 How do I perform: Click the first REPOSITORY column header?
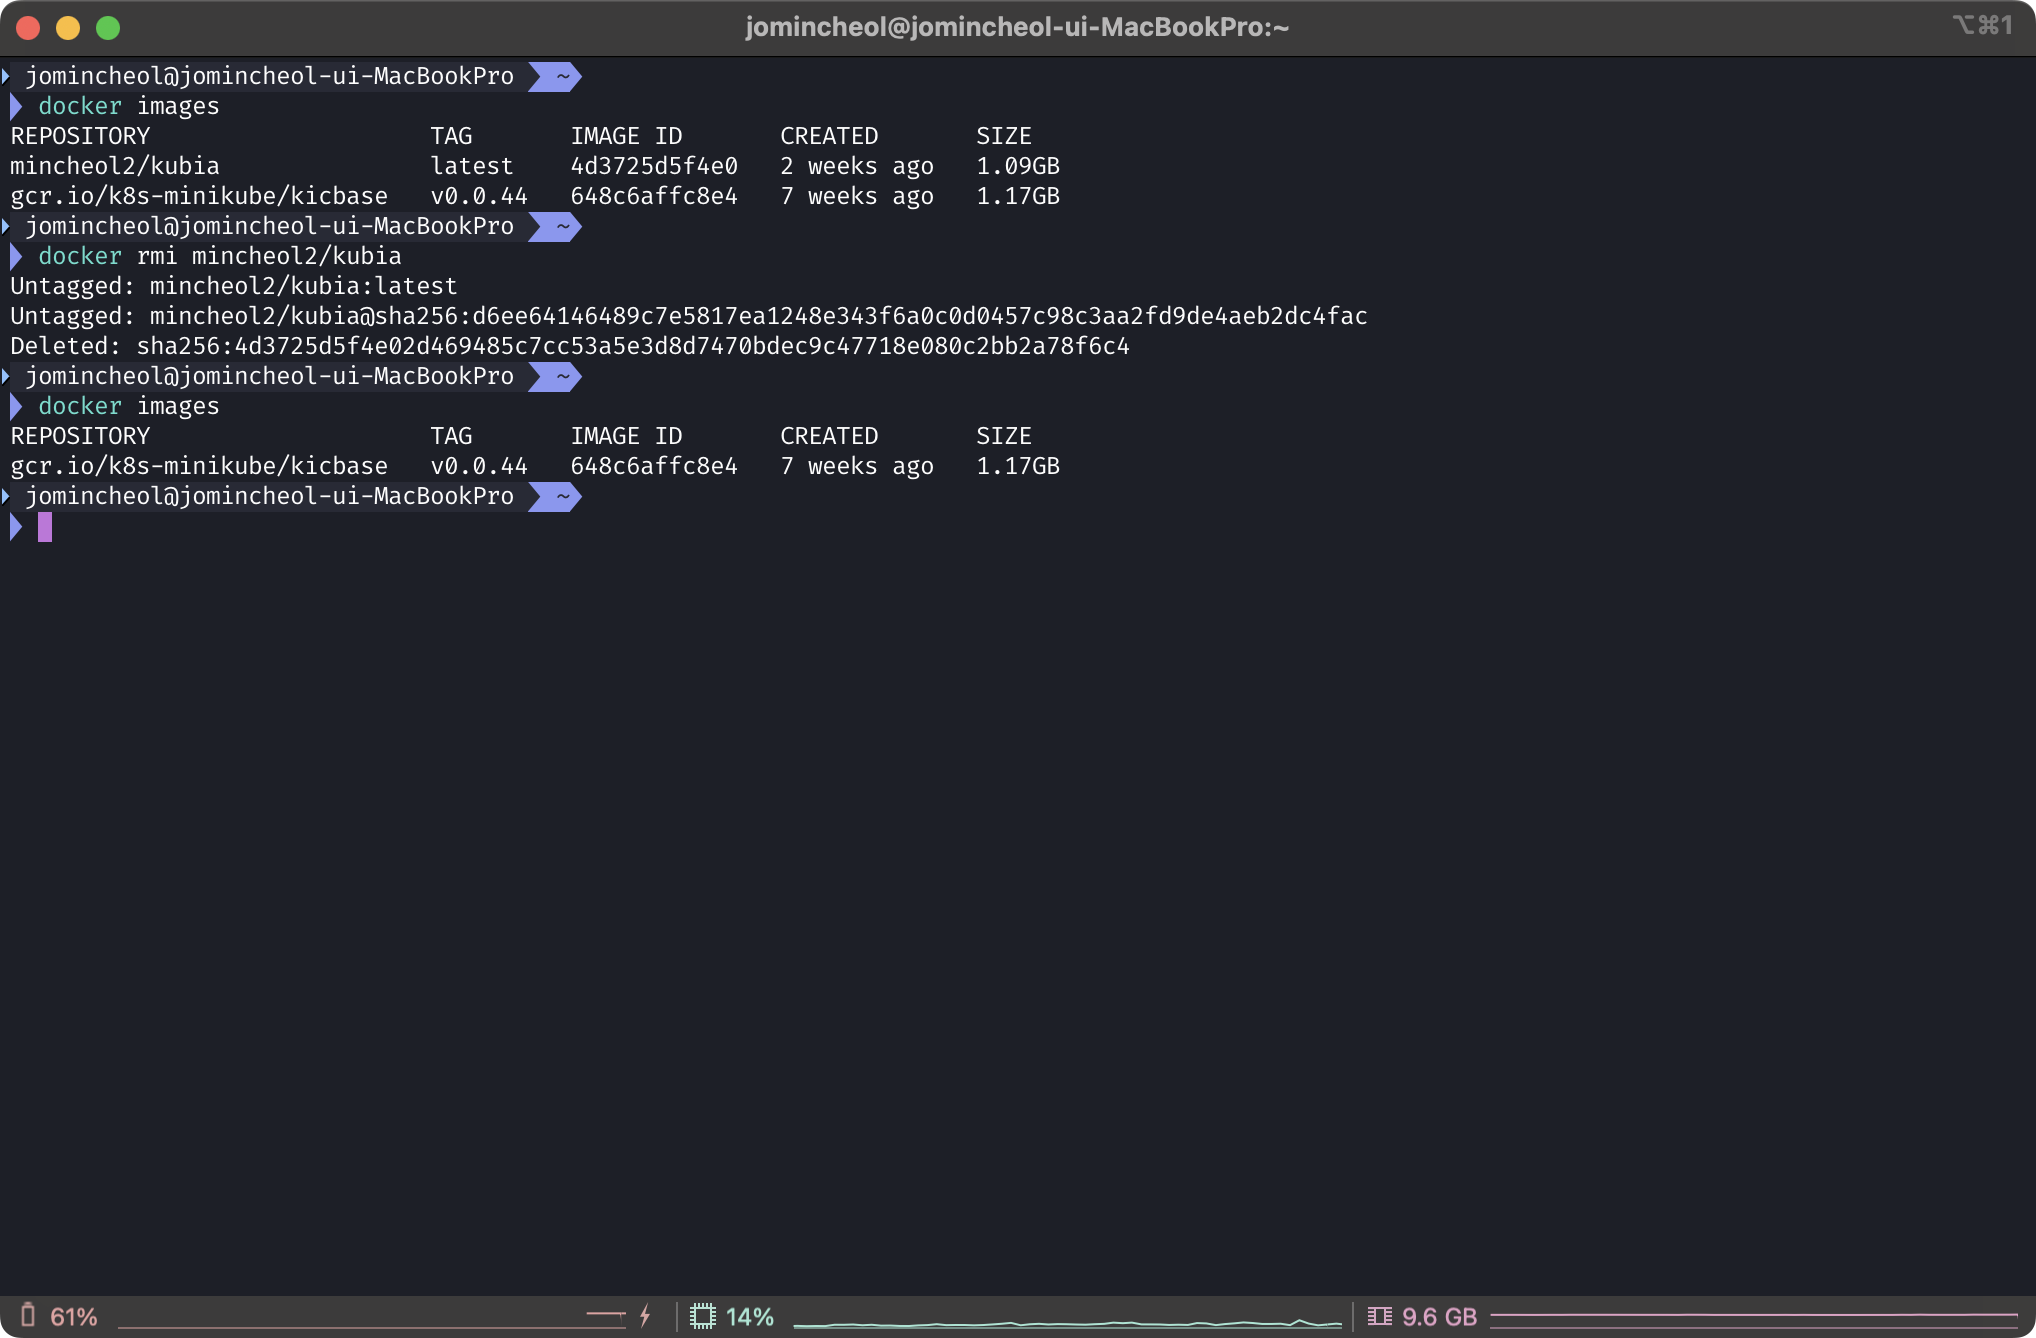click(x=80, y=136)
